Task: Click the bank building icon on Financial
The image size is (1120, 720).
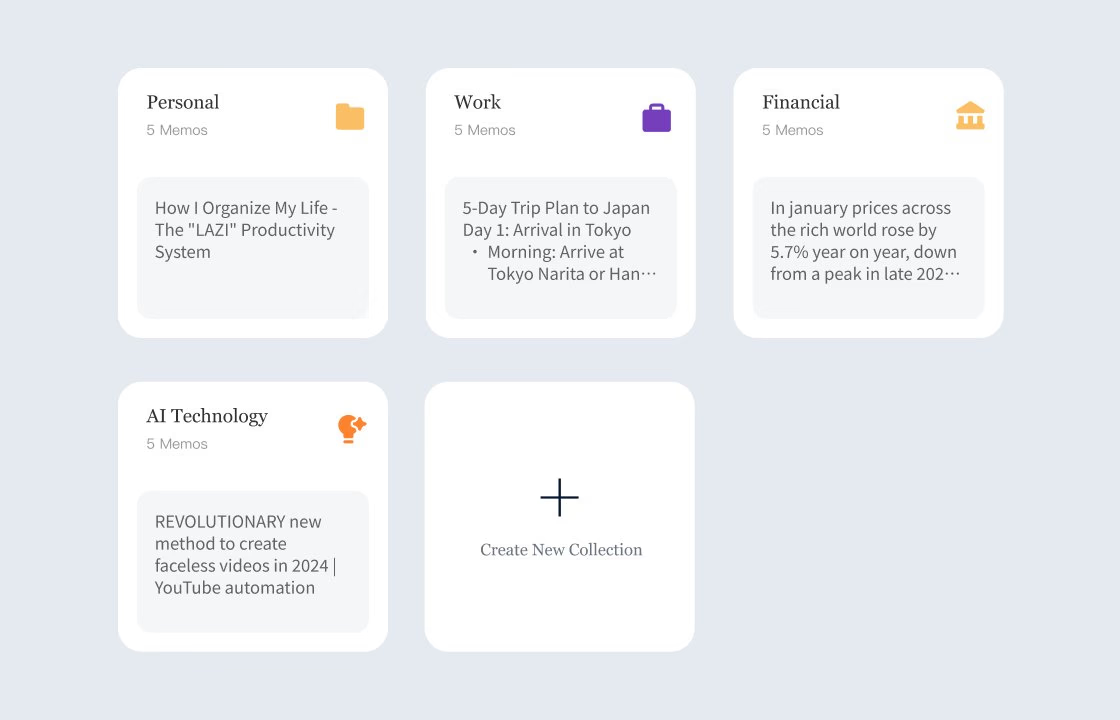Action: (970, 116)
